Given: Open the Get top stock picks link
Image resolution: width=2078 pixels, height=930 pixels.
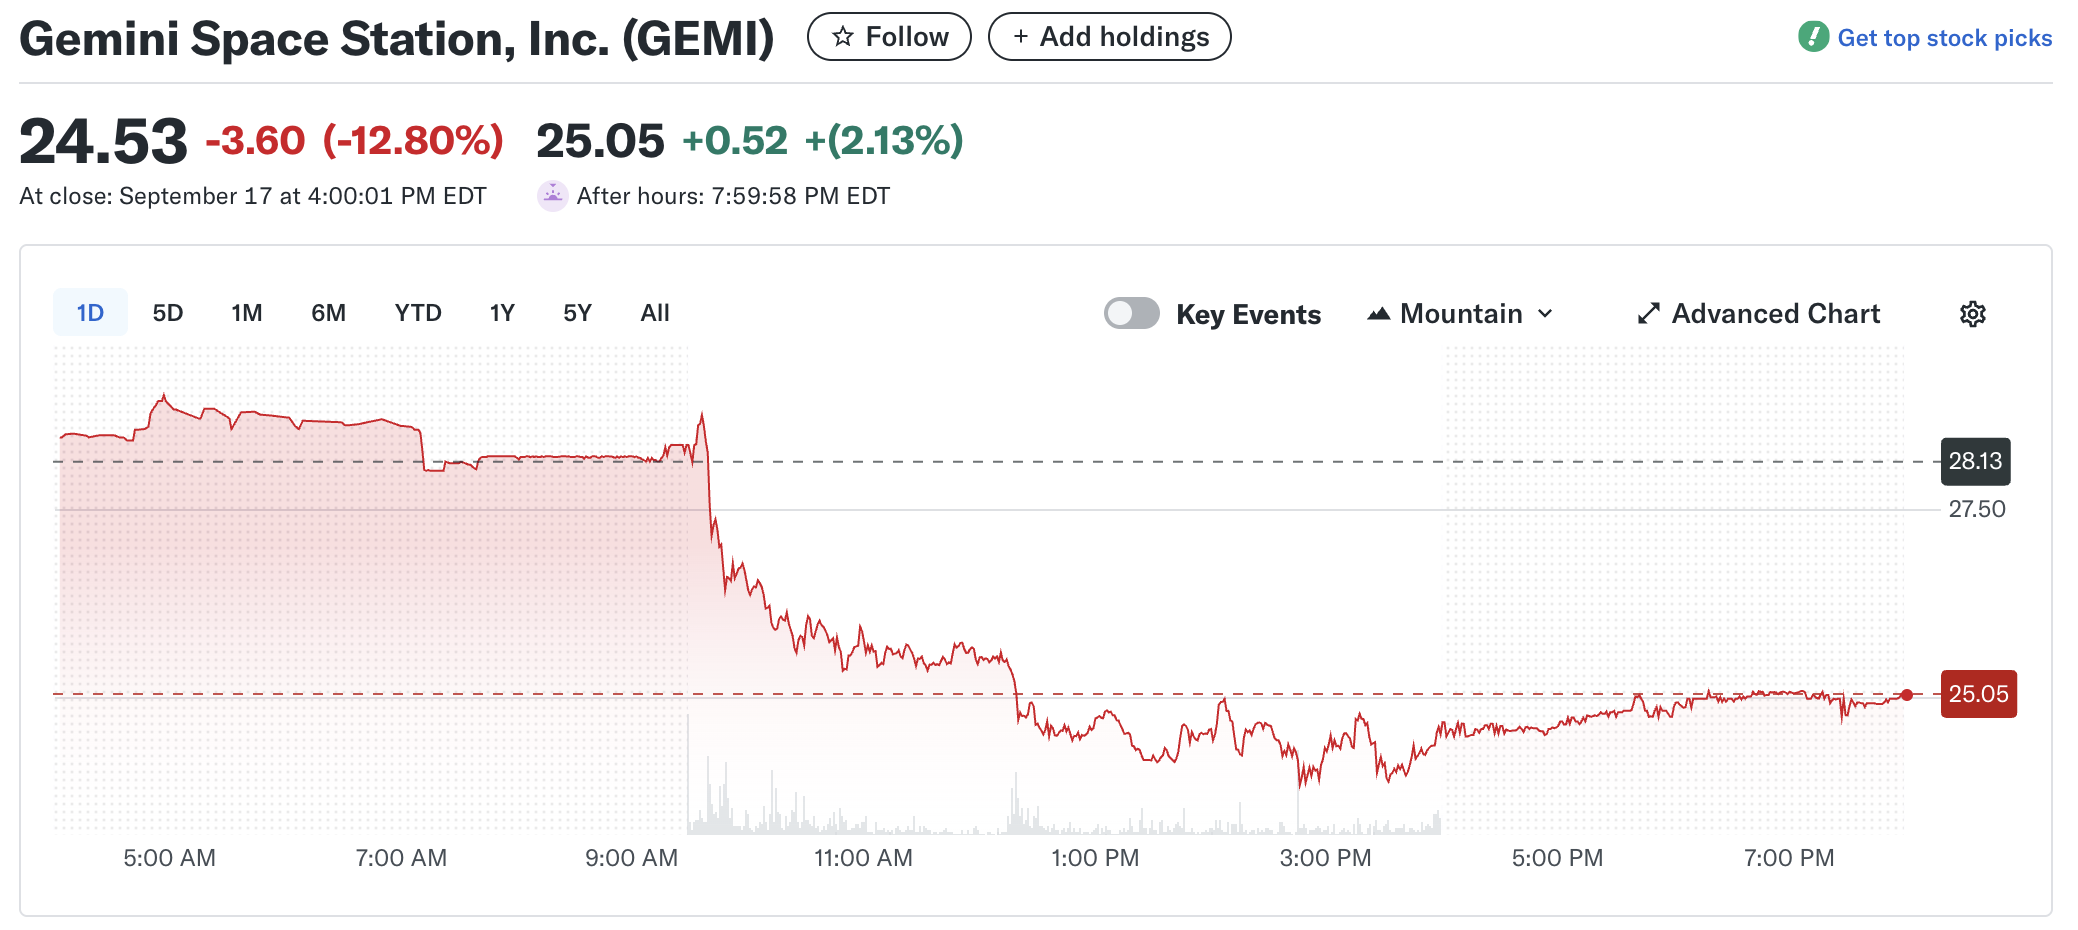Looking at the screenshot, I should tap(1944, 38).
